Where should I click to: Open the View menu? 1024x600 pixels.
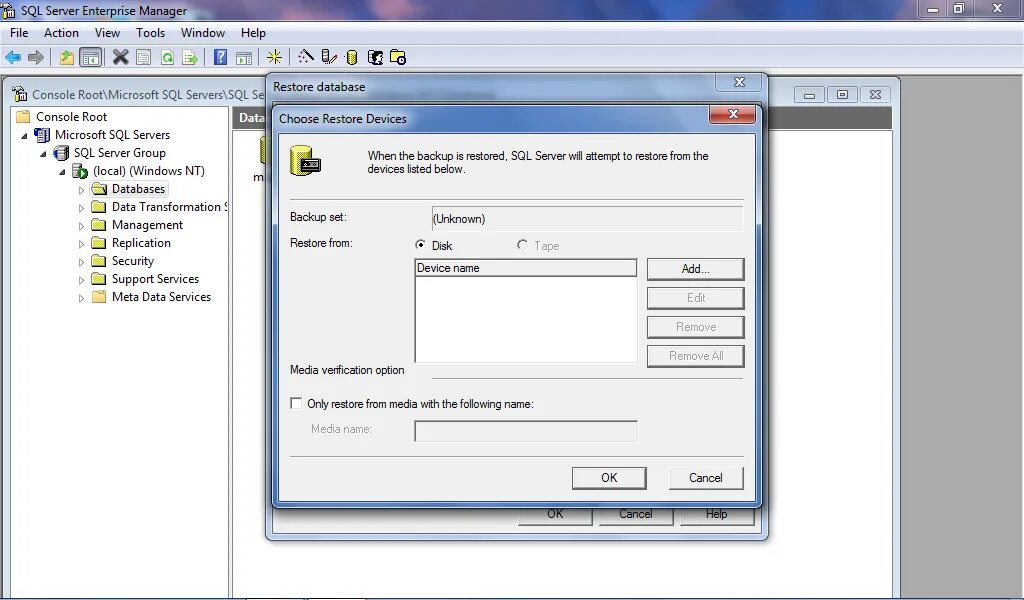tap(107, 33)
